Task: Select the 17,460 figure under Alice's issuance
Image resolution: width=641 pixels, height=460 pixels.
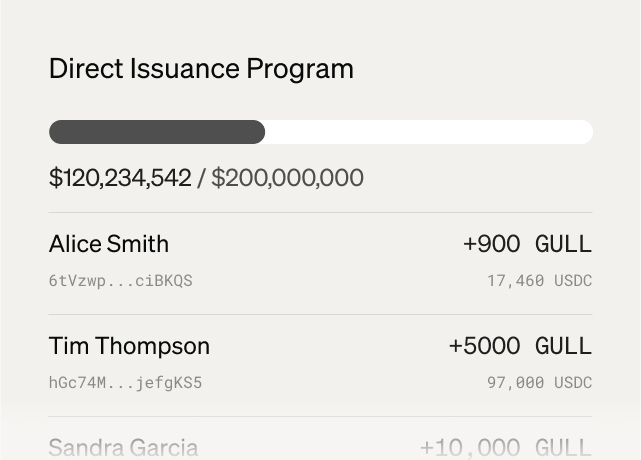Action: [x=515, y=281]
